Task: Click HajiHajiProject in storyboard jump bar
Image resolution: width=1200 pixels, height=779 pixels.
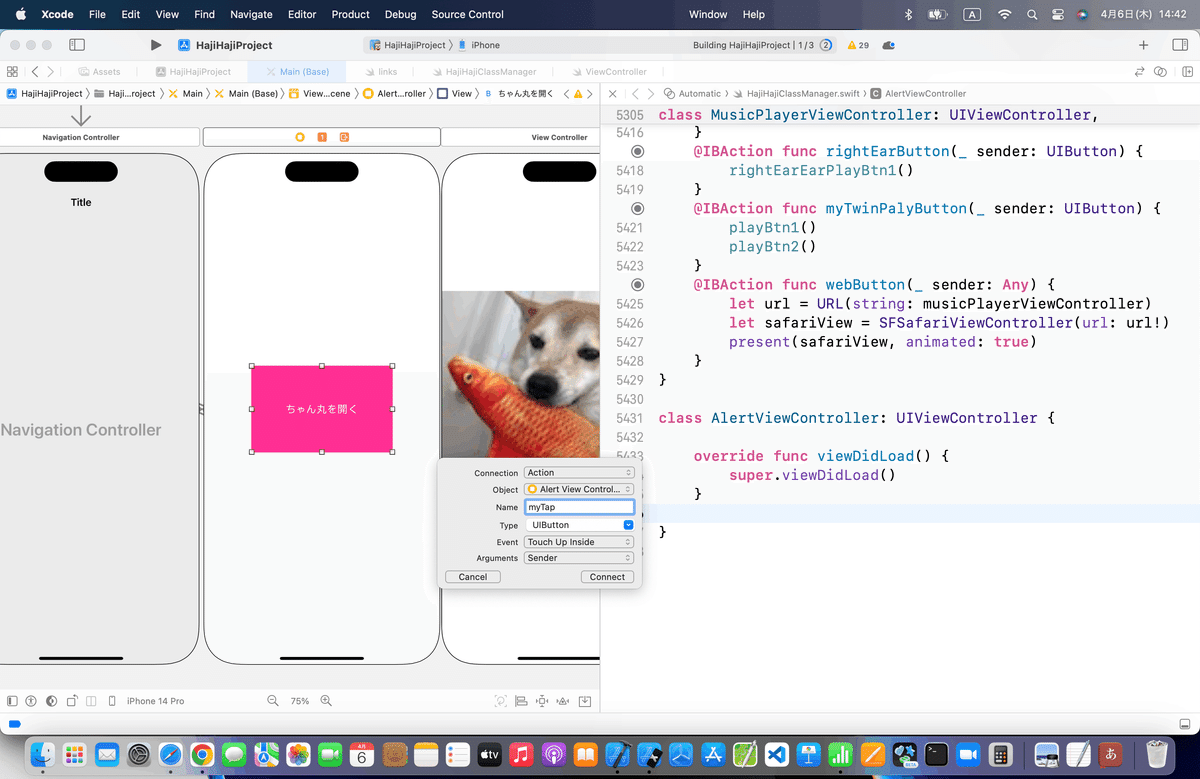Action: (x=44, y=93)
